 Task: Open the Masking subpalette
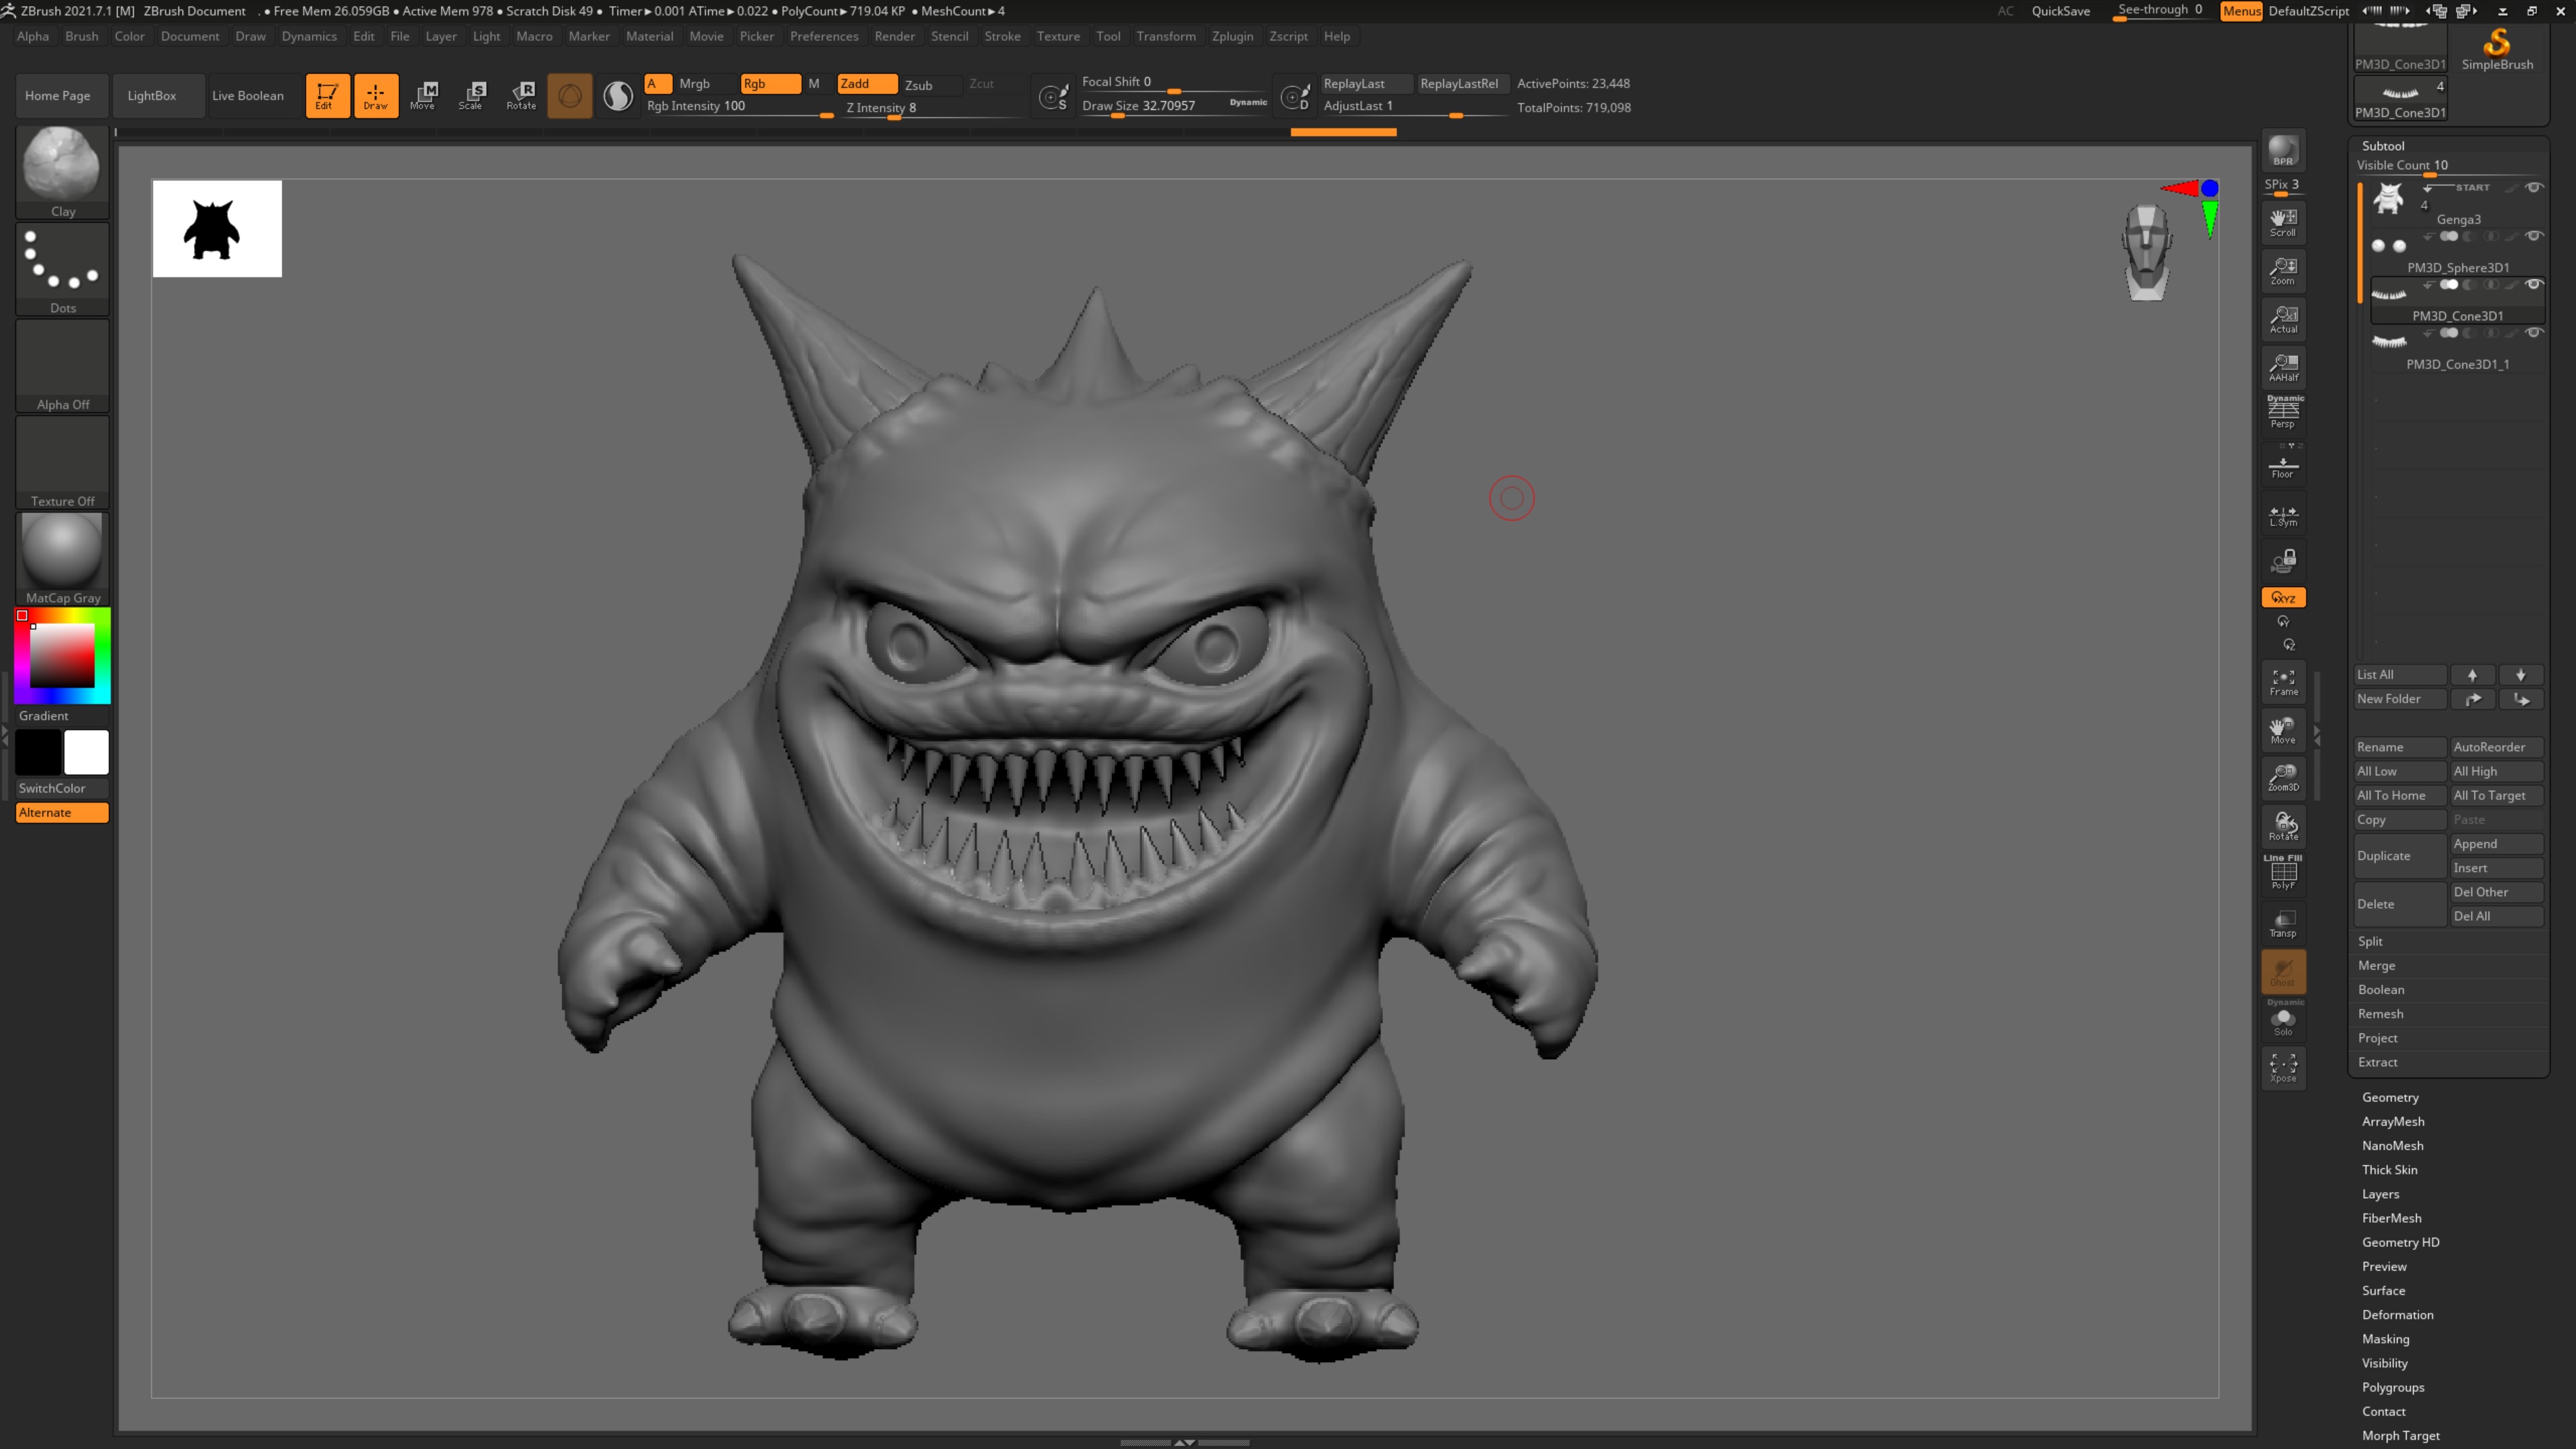tap(2385, 1338)
